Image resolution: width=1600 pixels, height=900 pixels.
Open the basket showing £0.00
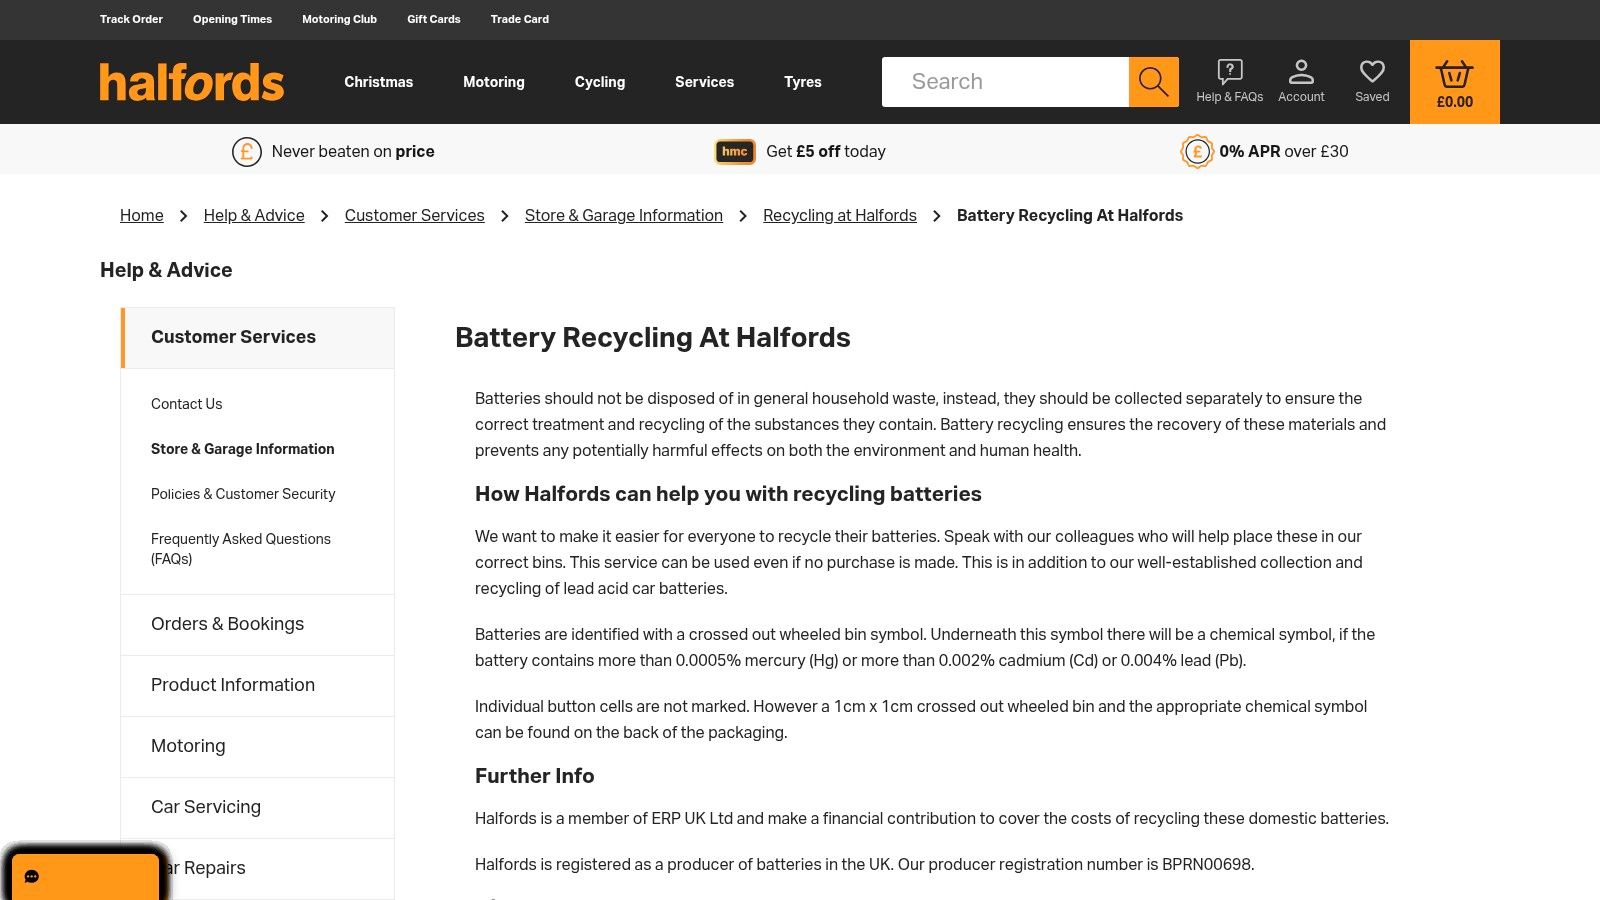[x=1453, y=81]
